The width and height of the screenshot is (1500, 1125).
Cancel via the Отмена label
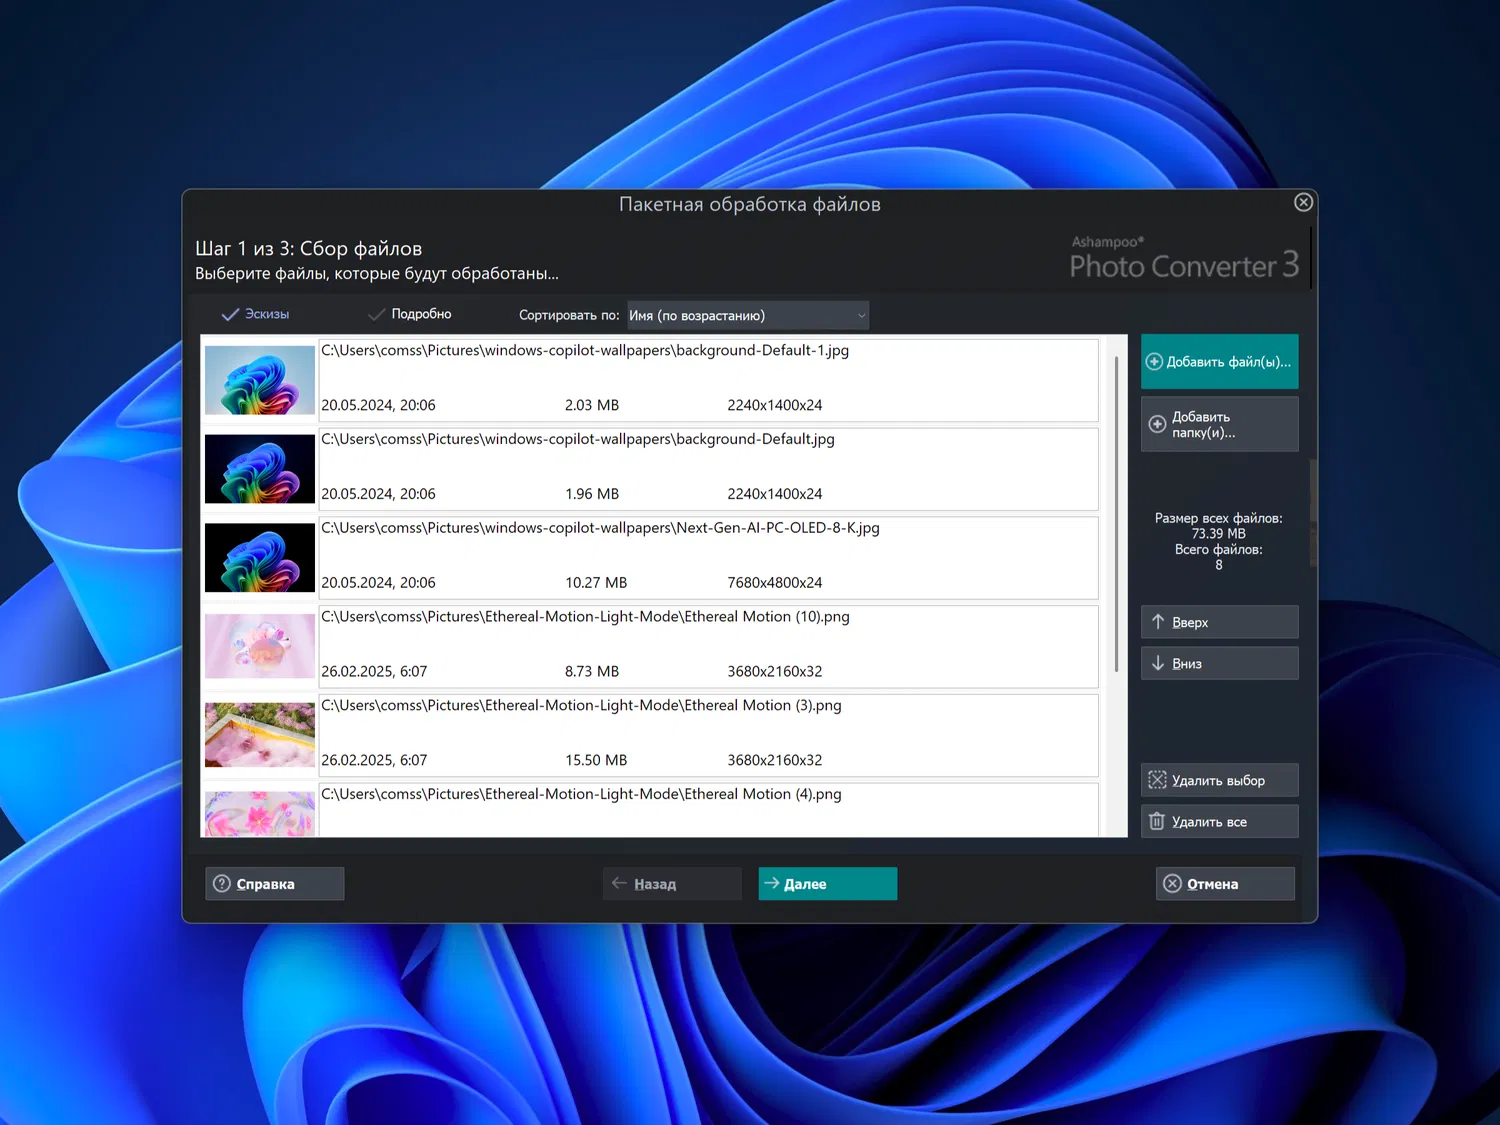1212,884
